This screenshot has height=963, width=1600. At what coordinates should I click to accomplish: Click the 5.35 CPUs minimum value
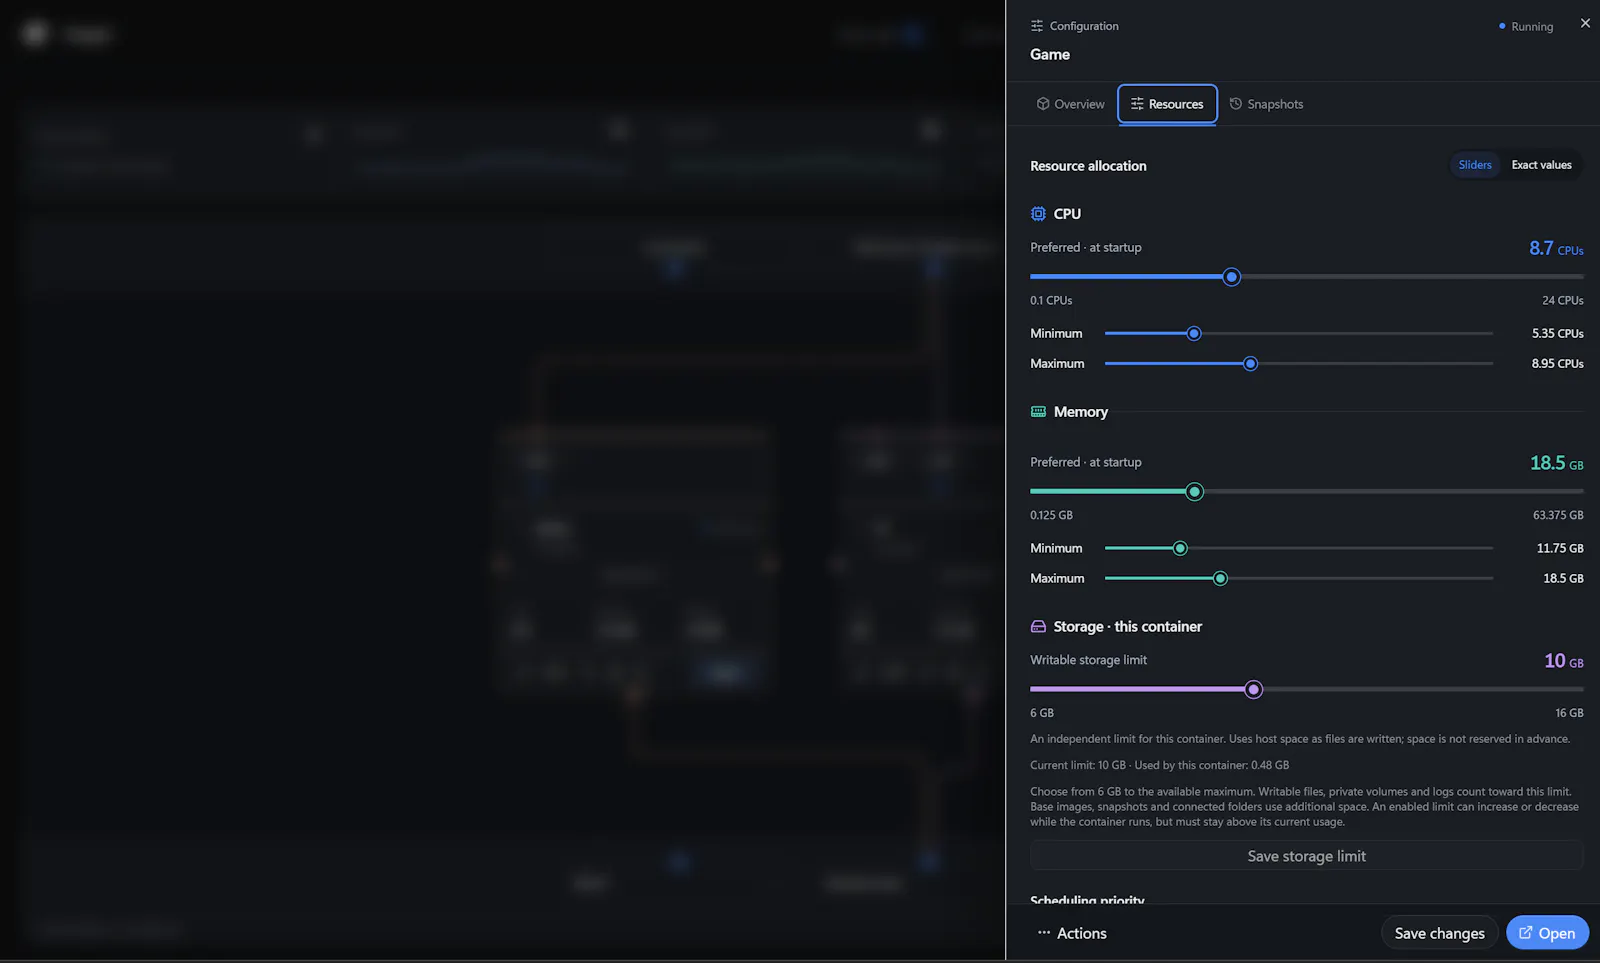tap(1558, 334)
